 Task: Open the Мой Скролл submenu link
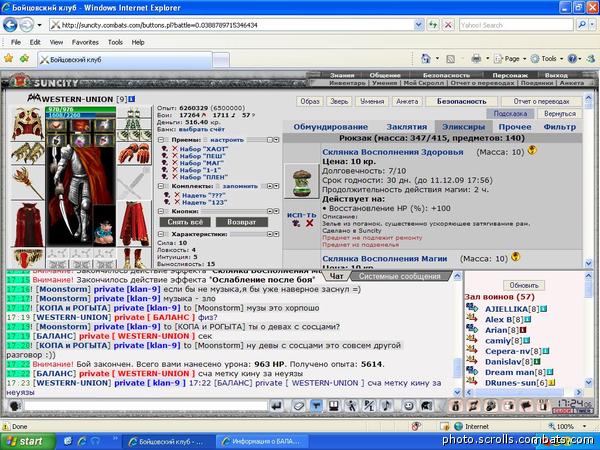point(424,83)
